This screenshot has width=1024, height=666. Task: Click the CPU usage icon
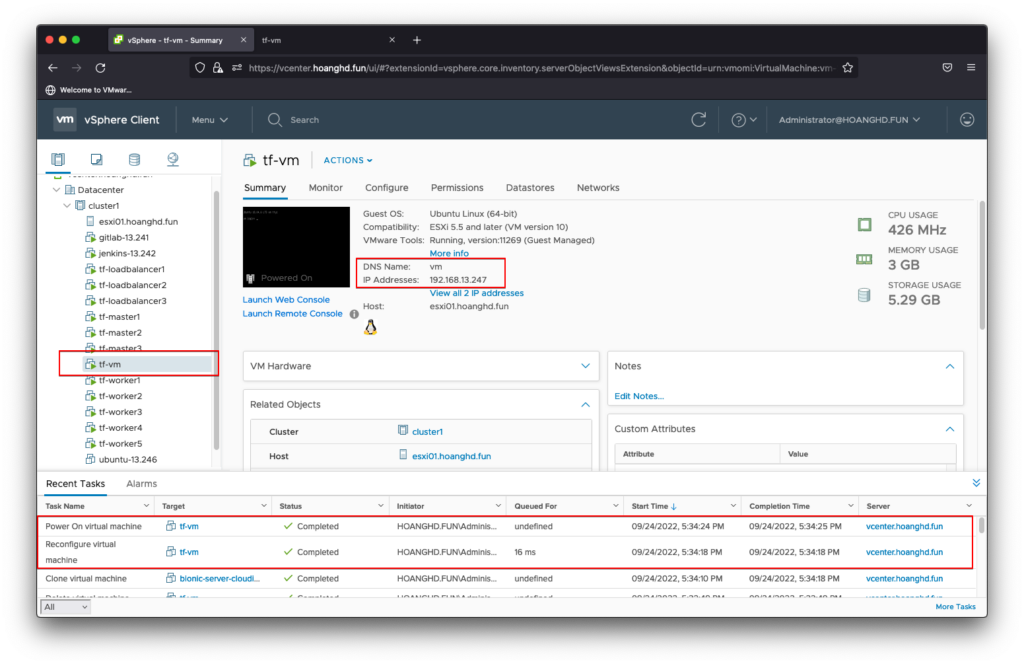864,225
